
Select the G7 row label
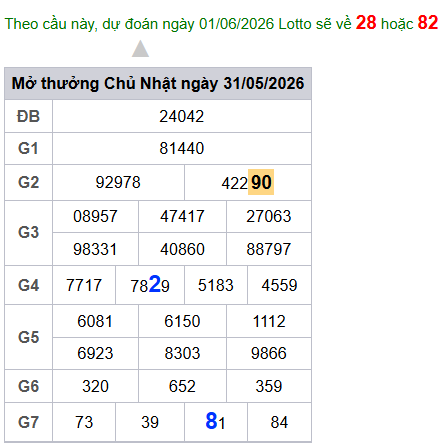point(28,422)
